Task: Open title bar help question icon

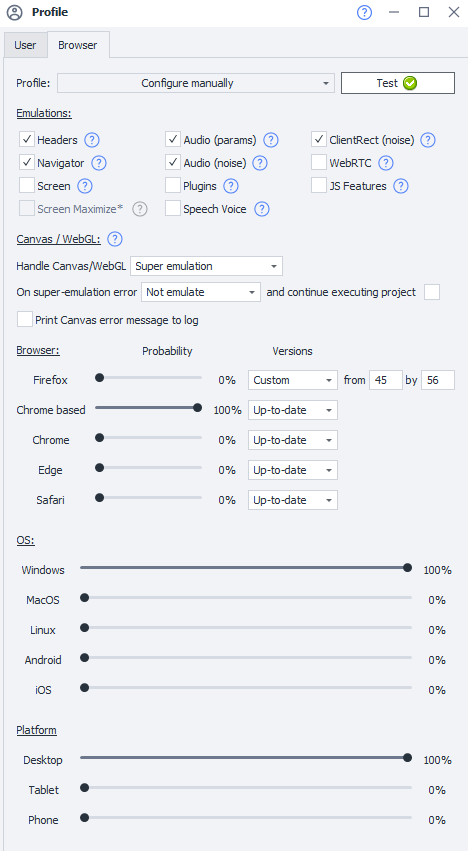Action: click(364, 12)
